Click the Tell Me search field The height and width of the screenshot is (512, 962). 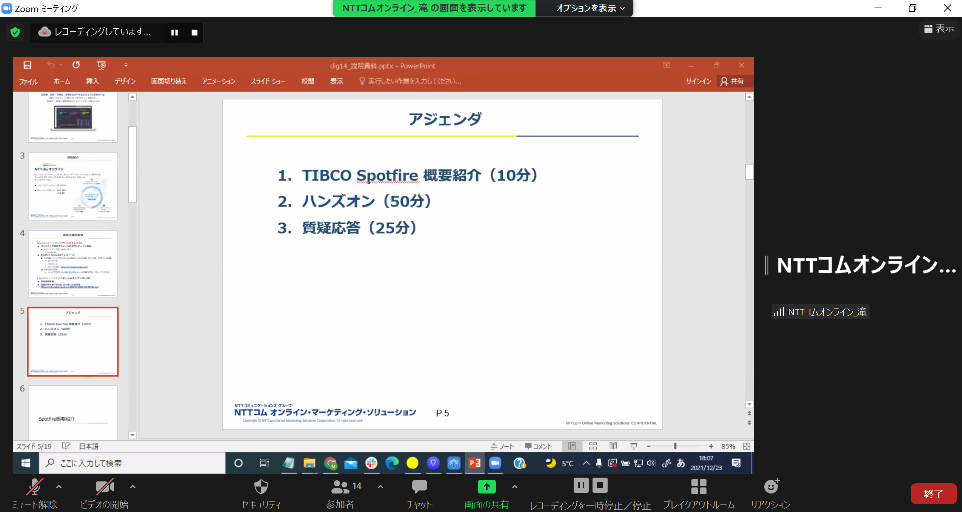click(410, 82)
